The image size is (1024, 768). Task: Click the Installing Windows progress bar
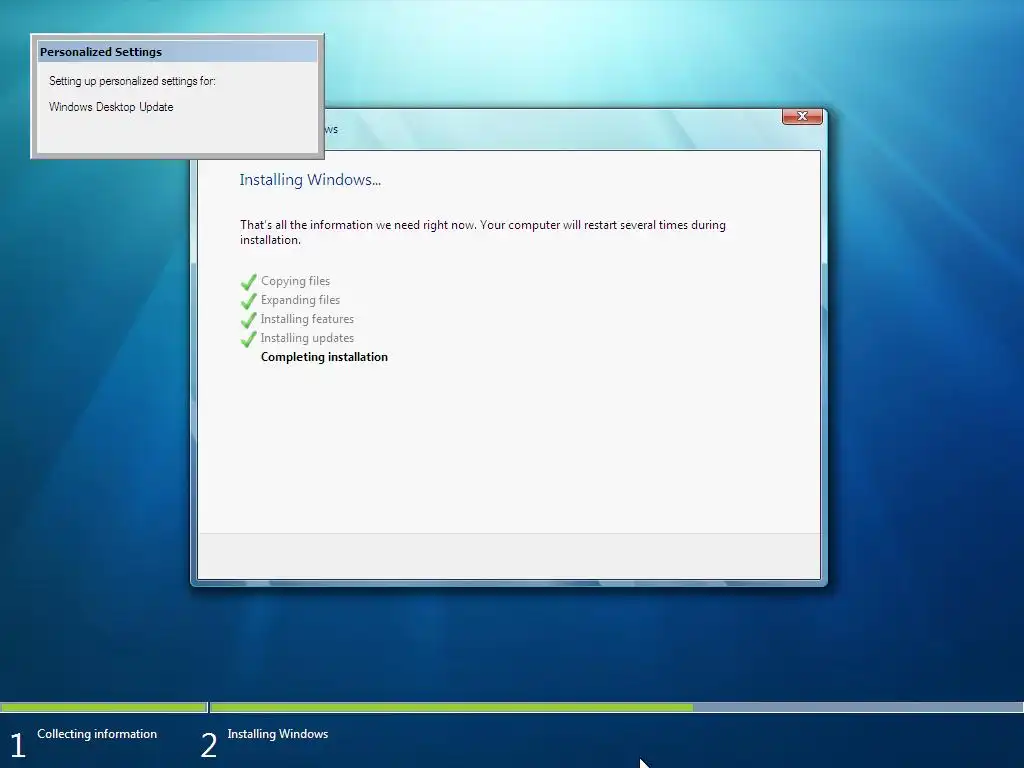tap(616, 707)
